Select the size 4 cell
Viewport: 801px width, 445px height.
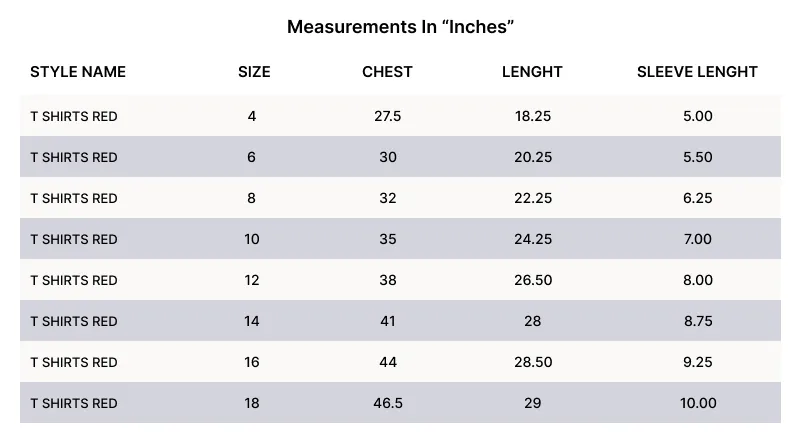click(x=252, y=116)
